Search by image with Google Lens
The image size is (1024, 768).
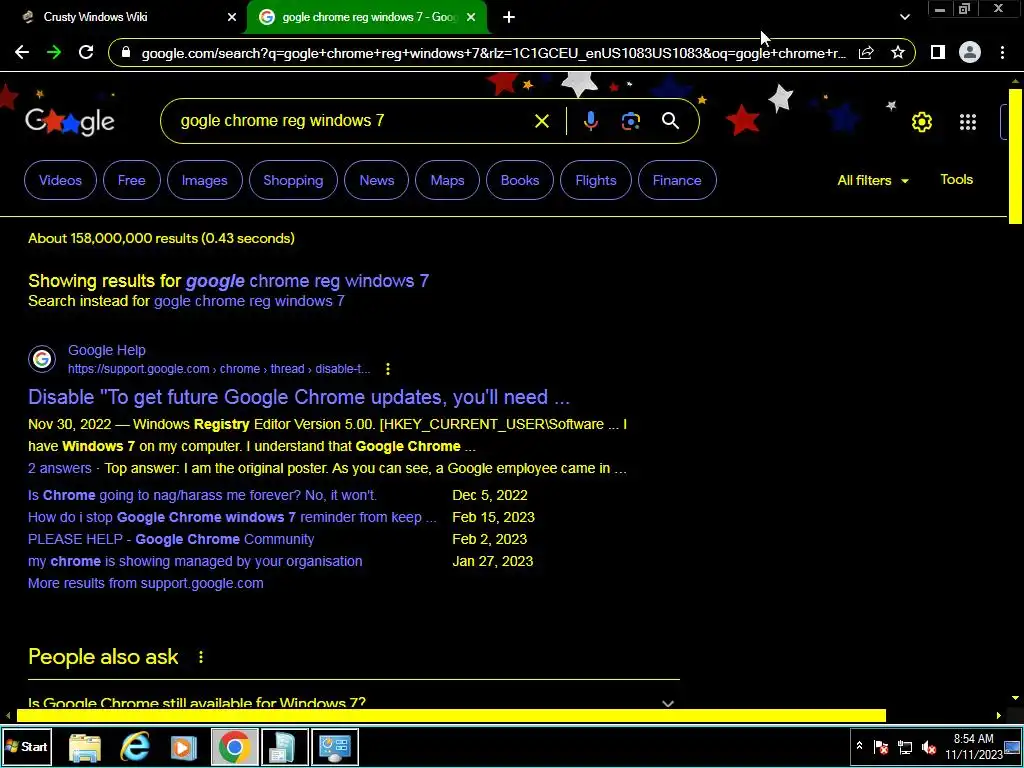click(630, 121)
